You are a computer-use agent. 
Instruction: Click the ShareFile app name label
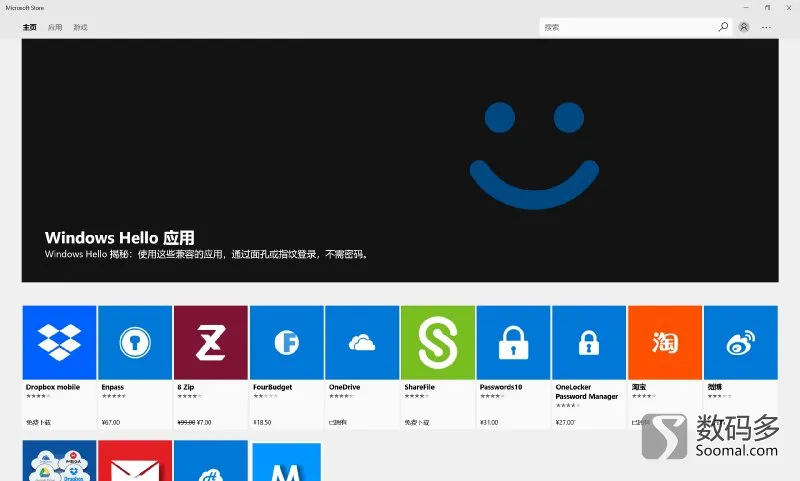(419, 387)
